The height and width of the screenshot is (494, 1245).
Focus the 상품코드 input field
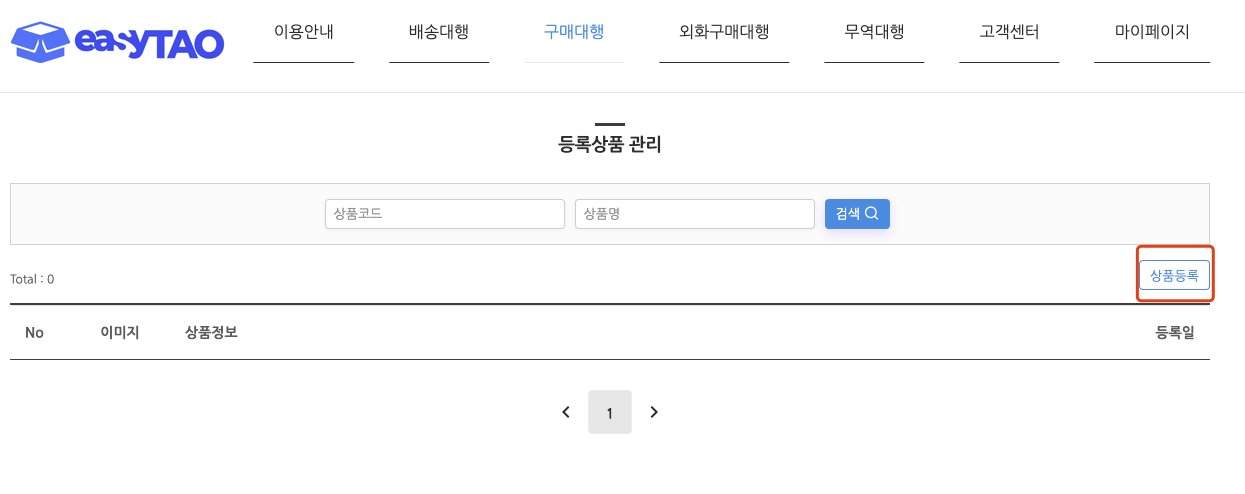pos(445,214)
